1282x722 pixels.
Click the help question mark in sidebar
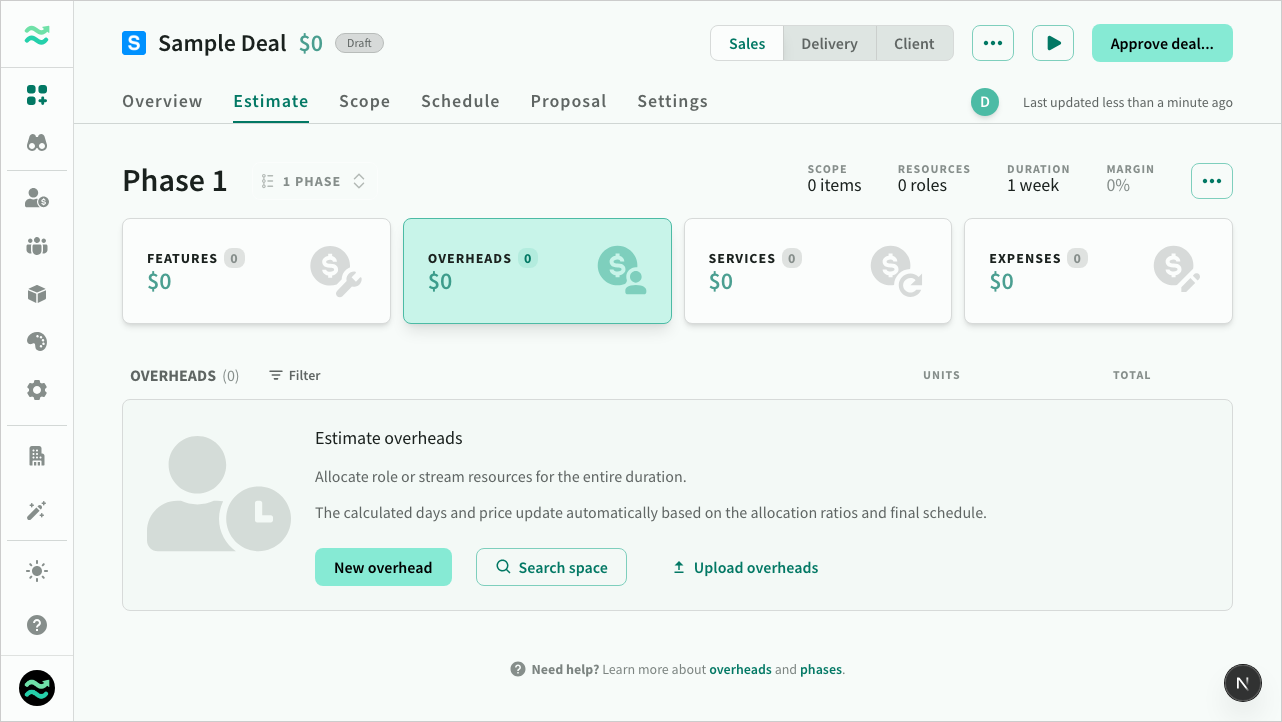tap(37, 625)
